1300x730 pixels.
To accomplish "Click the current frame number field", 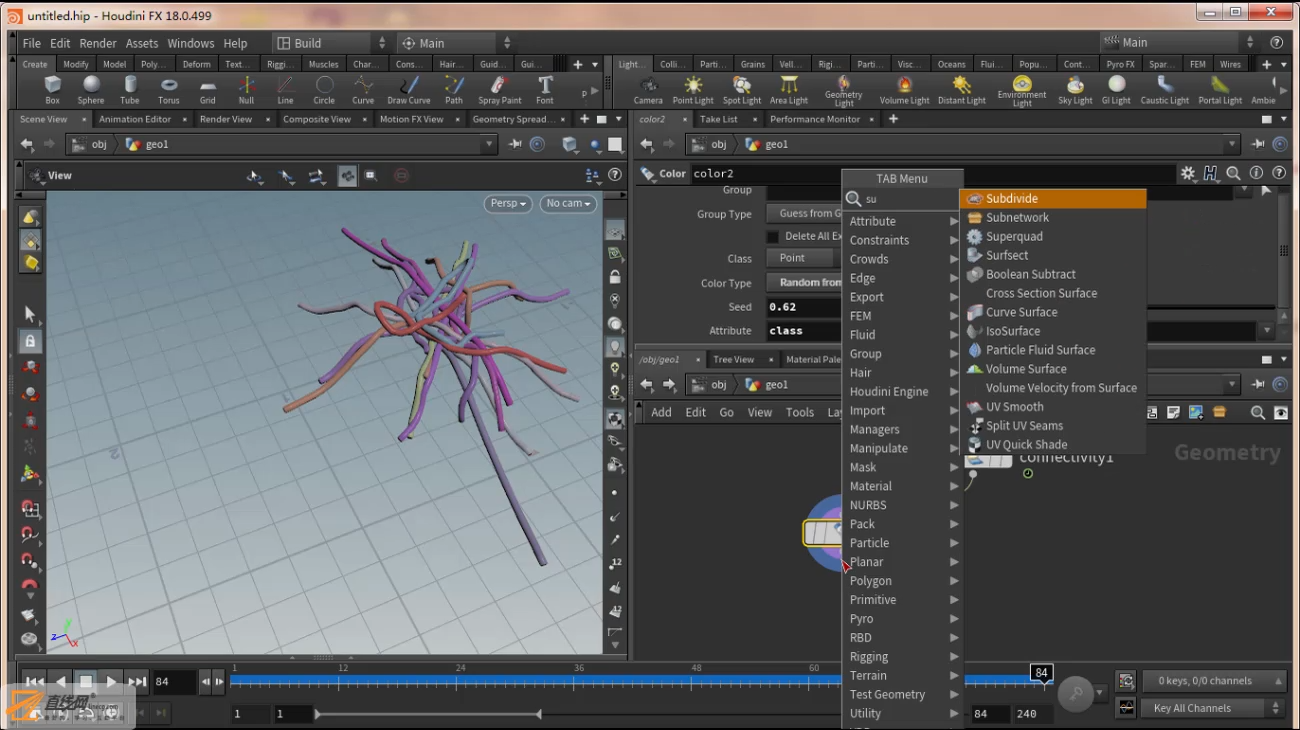I will pyautogui.click(x=174, y=682).
